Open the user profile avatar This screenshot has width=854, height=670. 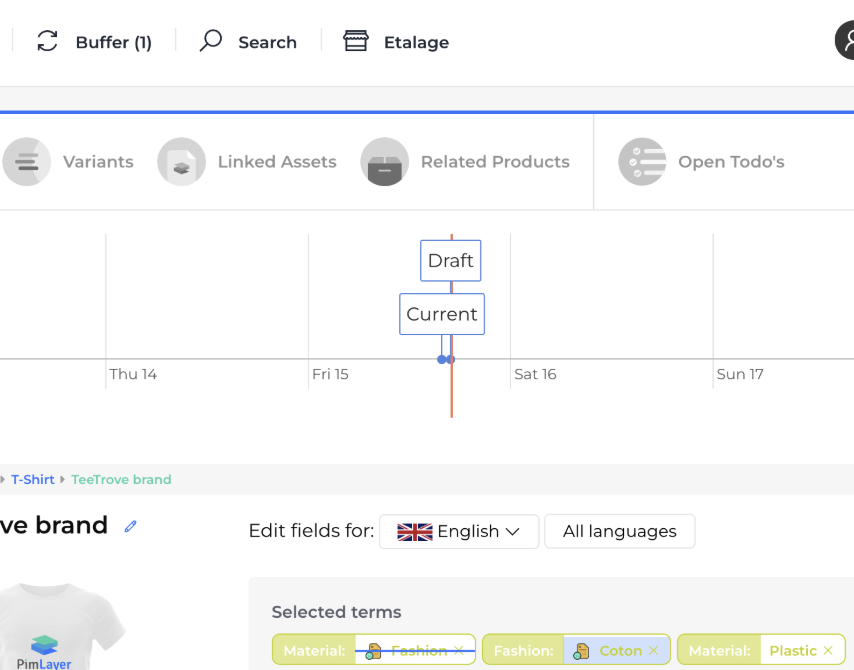click(x=846, y=41)
